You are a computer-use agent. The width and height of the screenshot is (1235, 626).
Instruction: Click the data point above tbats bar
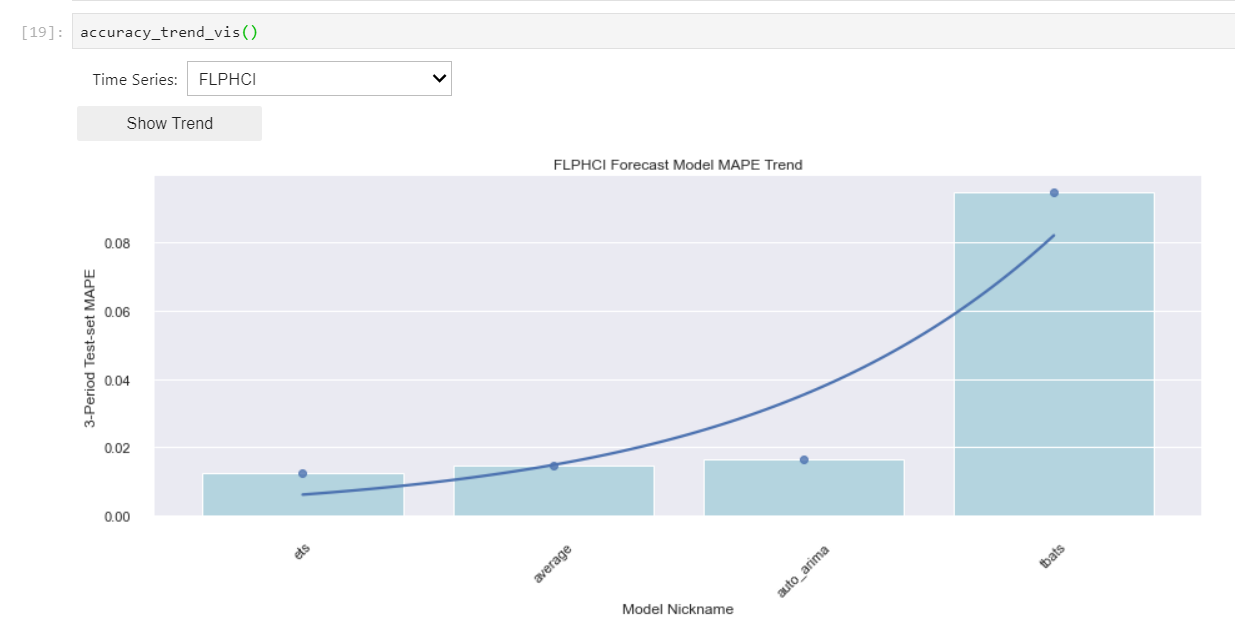[1054, 192]
